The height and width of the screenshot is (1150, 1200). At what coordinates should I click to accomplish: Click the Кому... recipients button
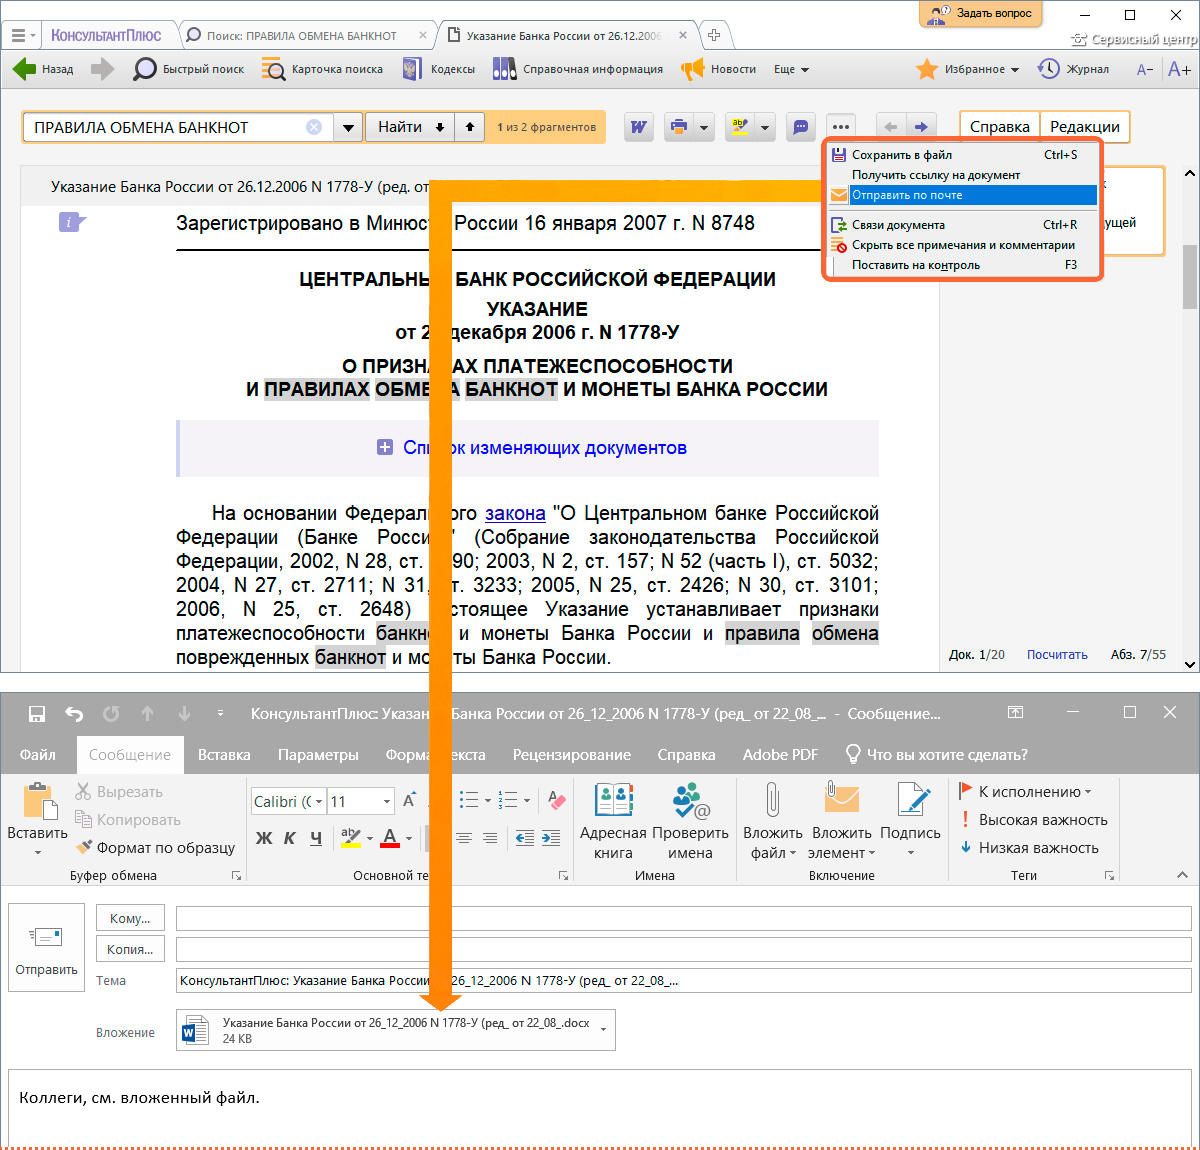coord(131,918)
